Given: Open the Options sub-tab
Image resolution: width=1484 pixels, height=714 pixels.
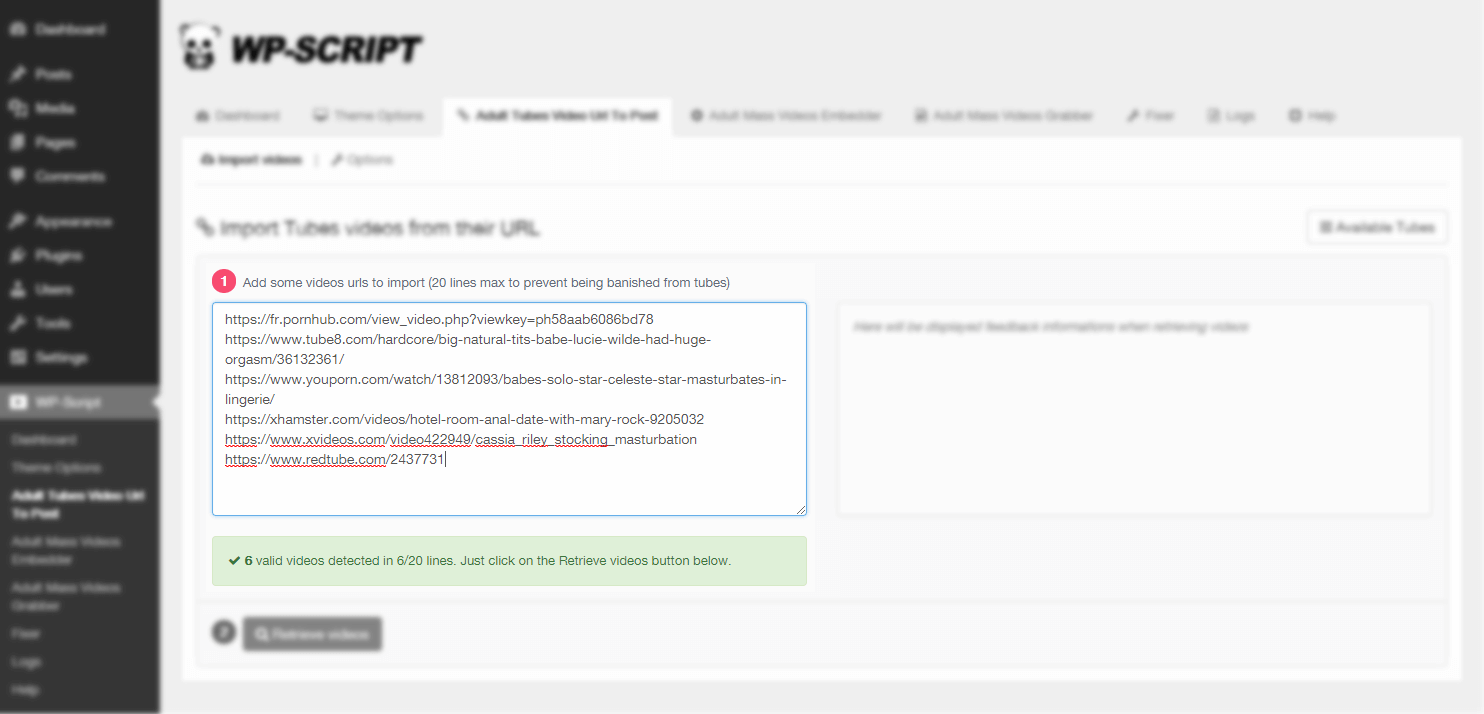Looking at the screenshot, I should click(362, 160).
